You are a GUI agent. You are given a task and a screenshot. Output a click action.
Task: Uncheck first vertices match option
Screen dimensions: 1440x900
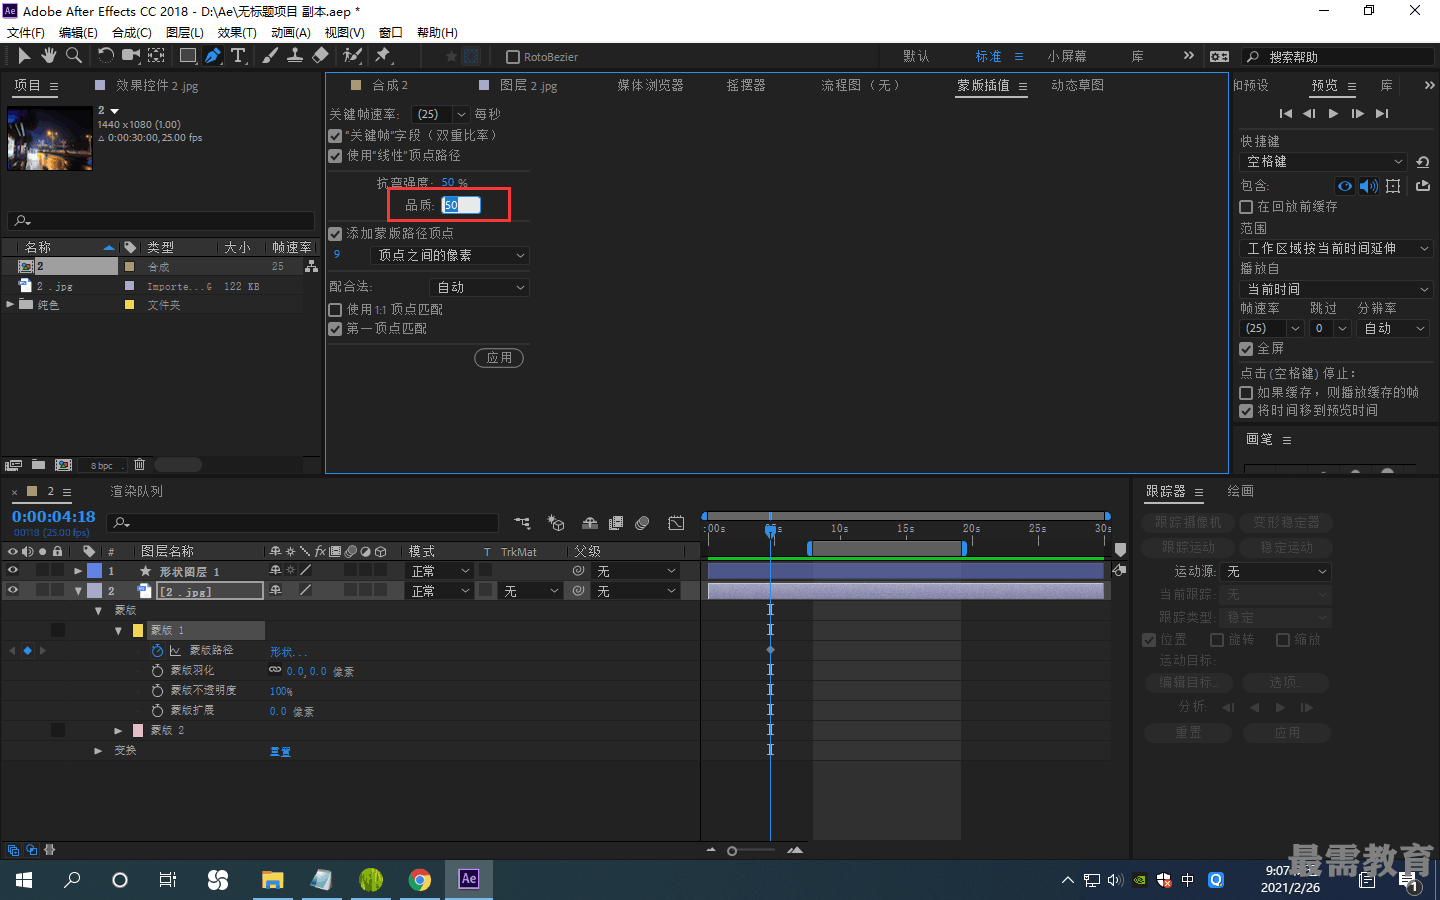(x=335, y=329)
